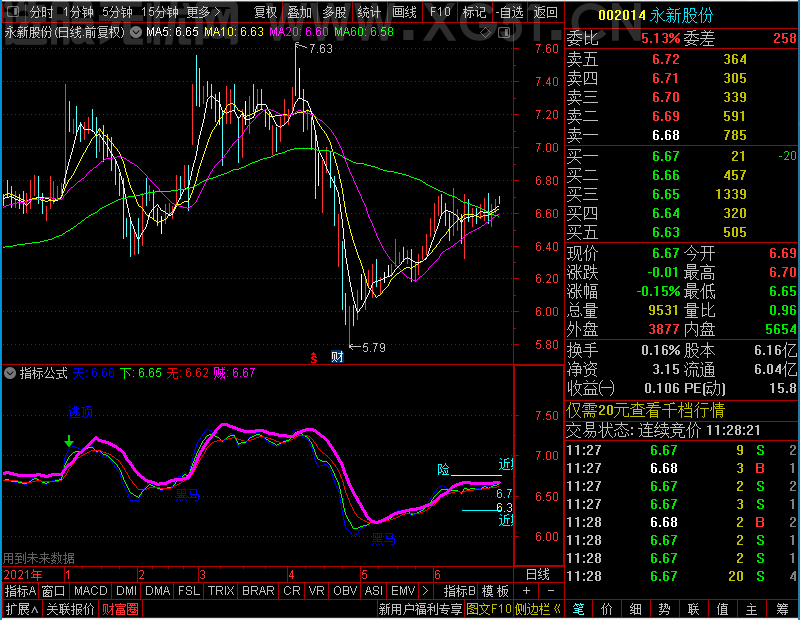Remove stock from watchlist via -自选
This screenshot has width=800, height=620.
pos(509,12)
